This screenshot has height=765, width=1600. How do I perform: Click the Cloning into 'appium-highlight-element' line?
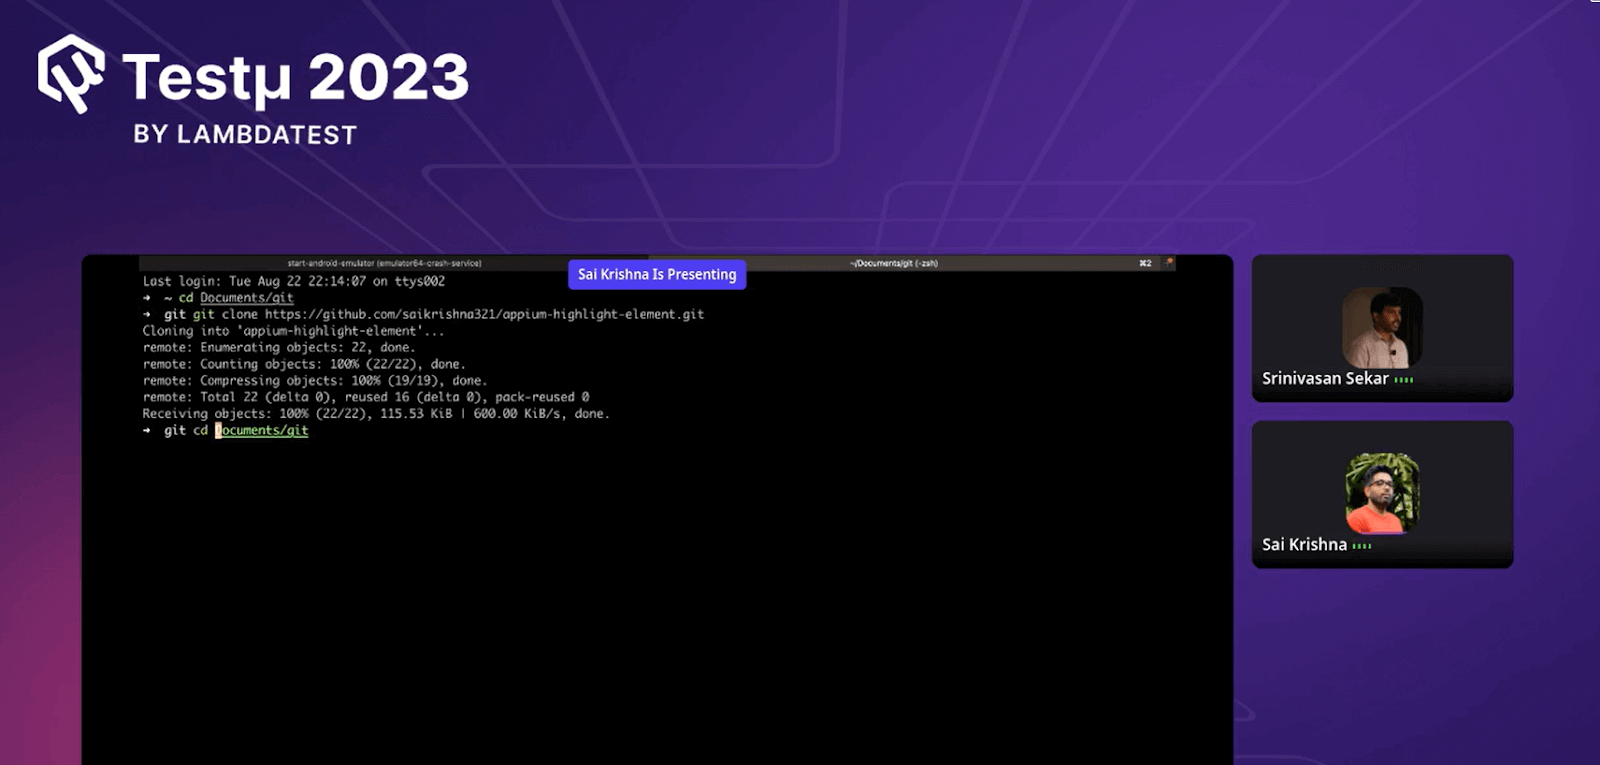click(x=293, y=331)
